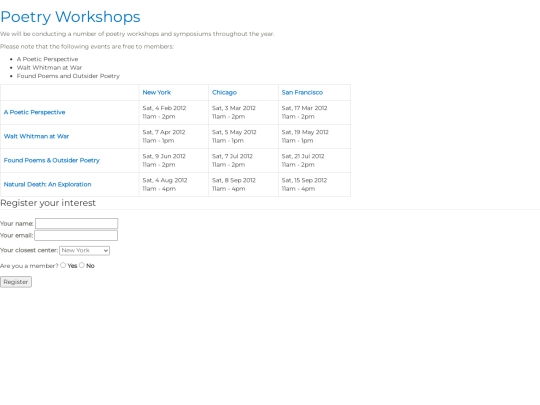Screen dimensions: 540x405
Task: Focus the Your name input field
Action: pyautogui.click(x=76, y=223)
